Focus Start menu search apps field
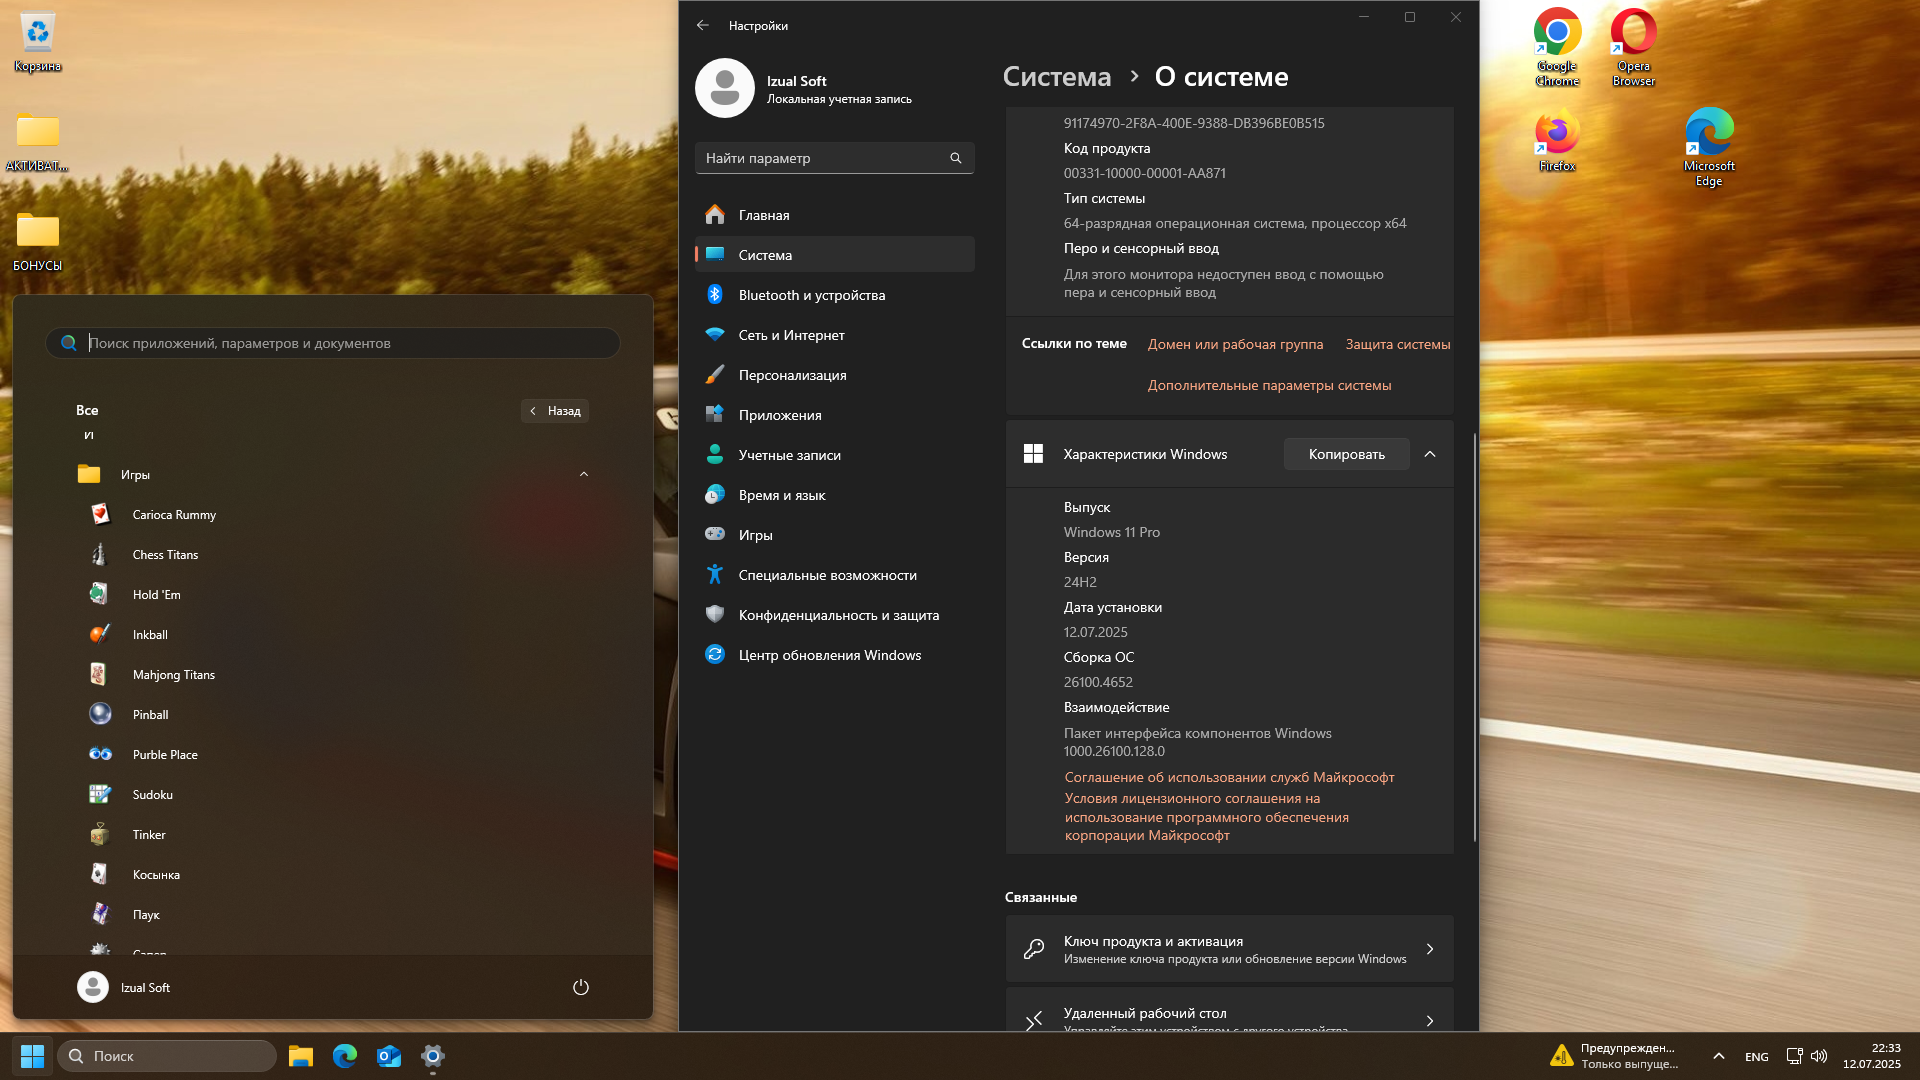 point(333,343)
